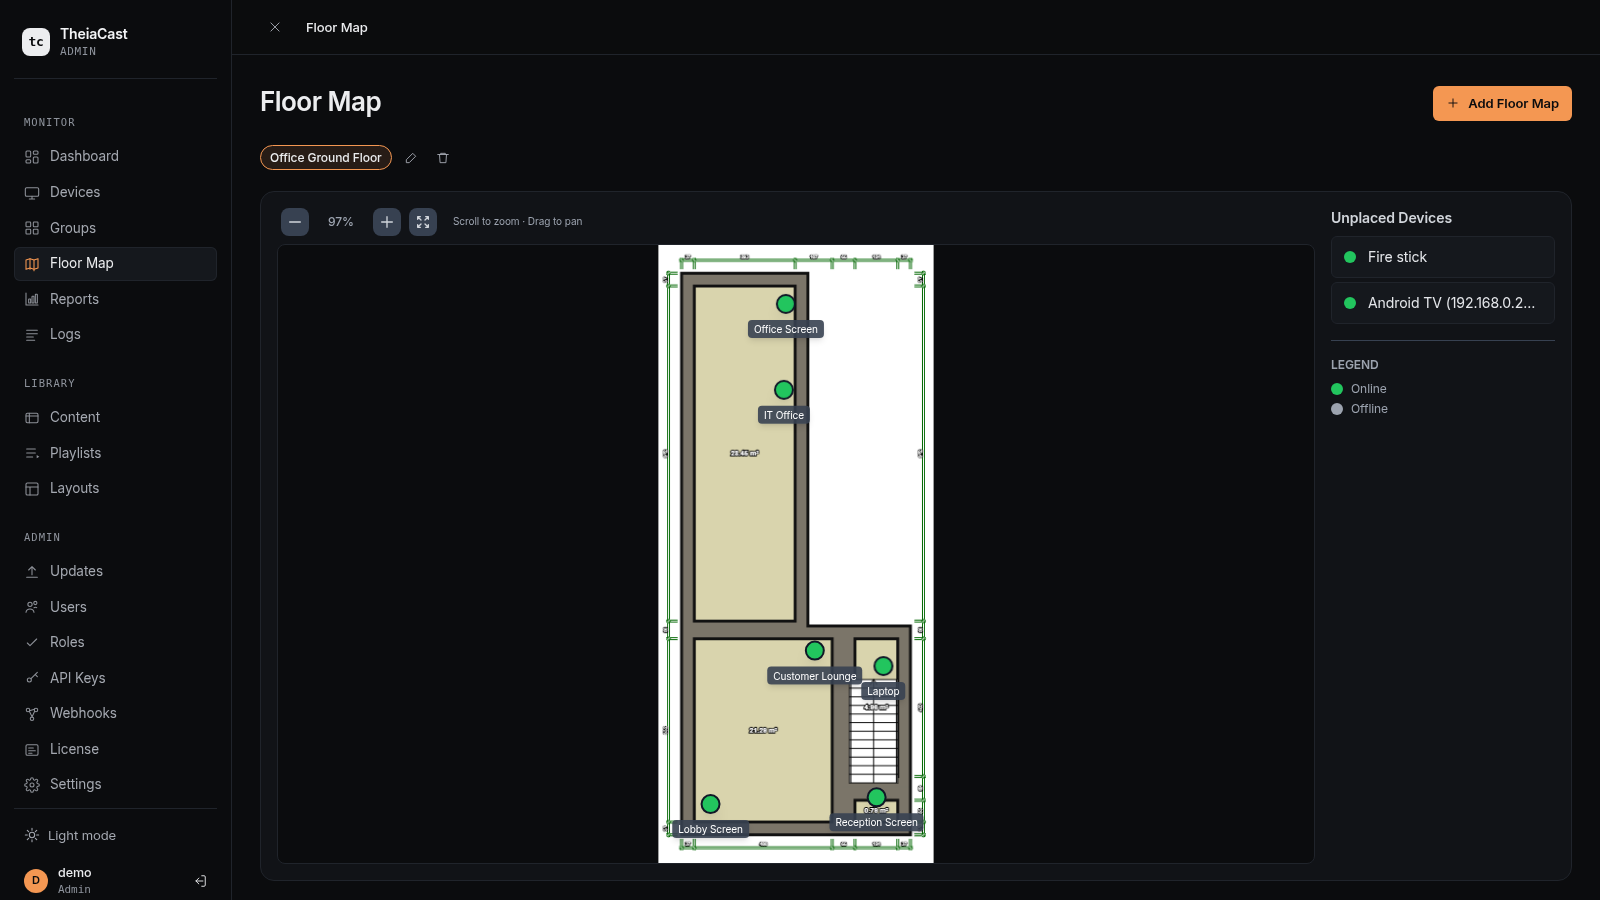Select the Fire stick unplaced device
This screenshot has height=900, width=1600.
point(1443,257)
